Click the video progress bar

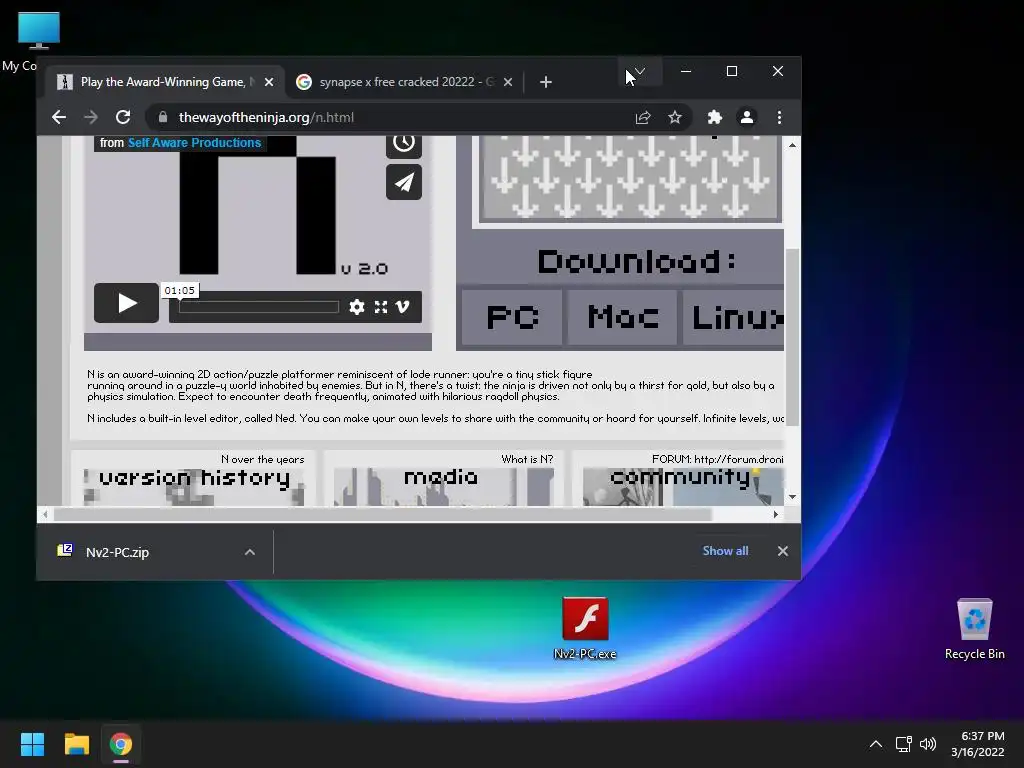(x=259, y=307)
